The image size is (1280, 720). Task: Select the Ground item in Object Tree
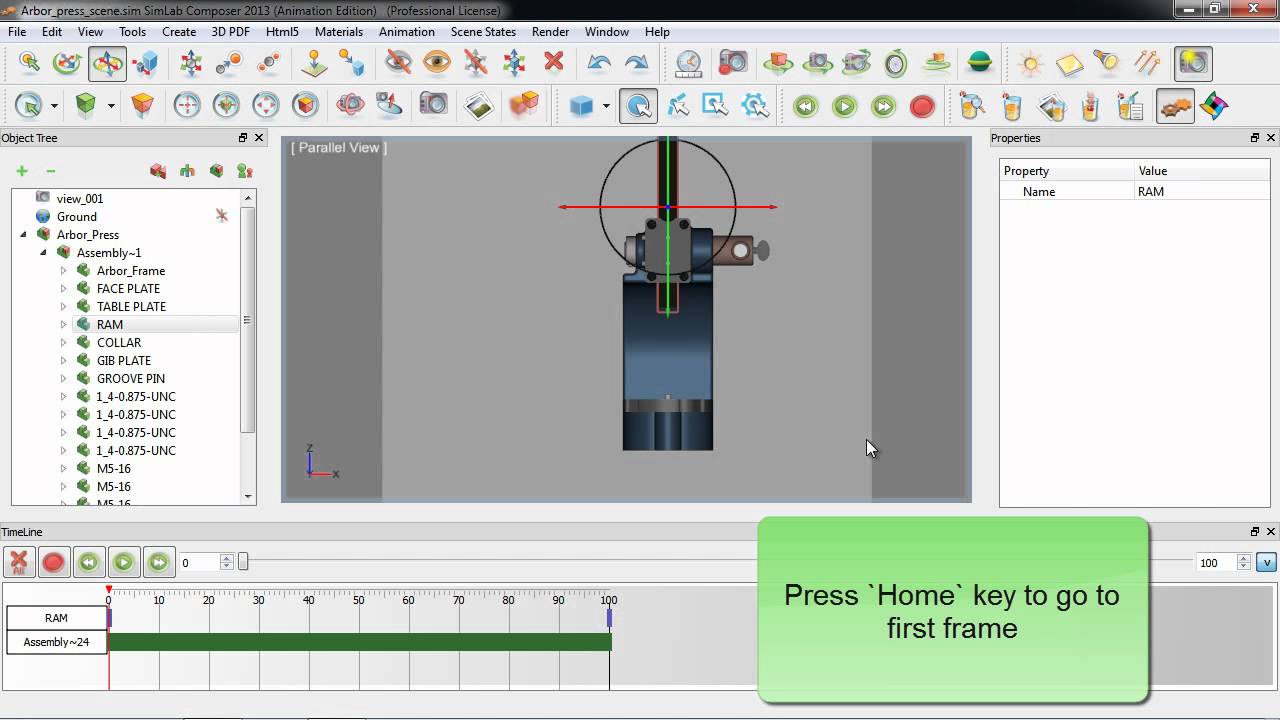[77, 216]
